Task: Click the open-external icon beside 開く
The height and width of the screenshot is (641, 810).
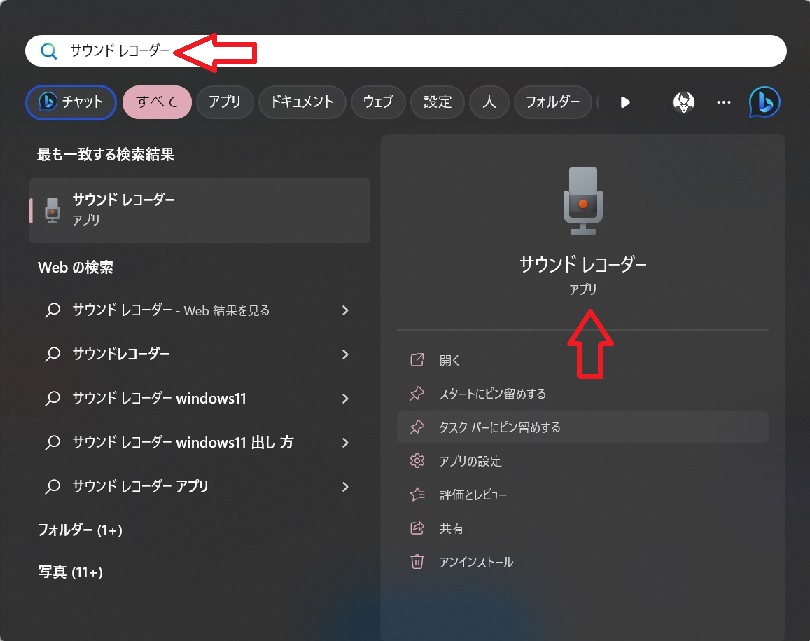Action: 417,359
